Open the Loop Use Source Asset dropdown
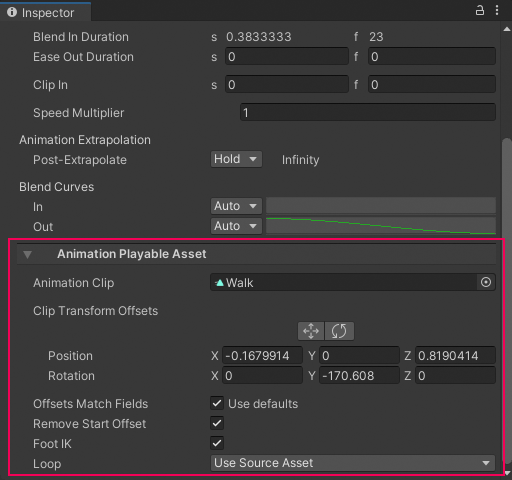 pyautogui.click(x=353, y=463)
